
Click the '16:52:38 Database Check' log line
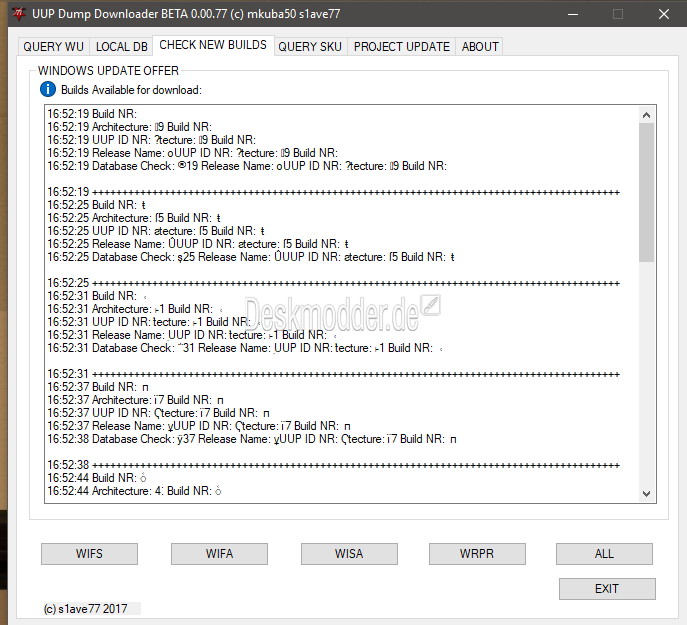(252, 439)
